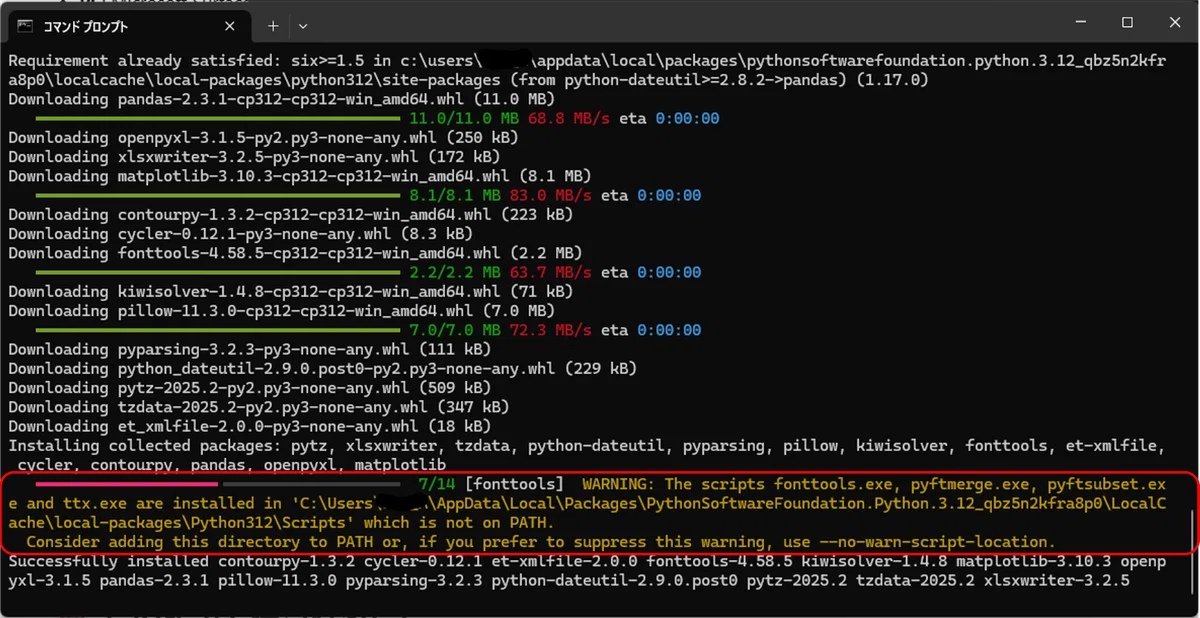Close the terminal window
Image resolution: width=1200 pixels, height=618 pixels.
pyautogui.click(x=1175, y=22)
